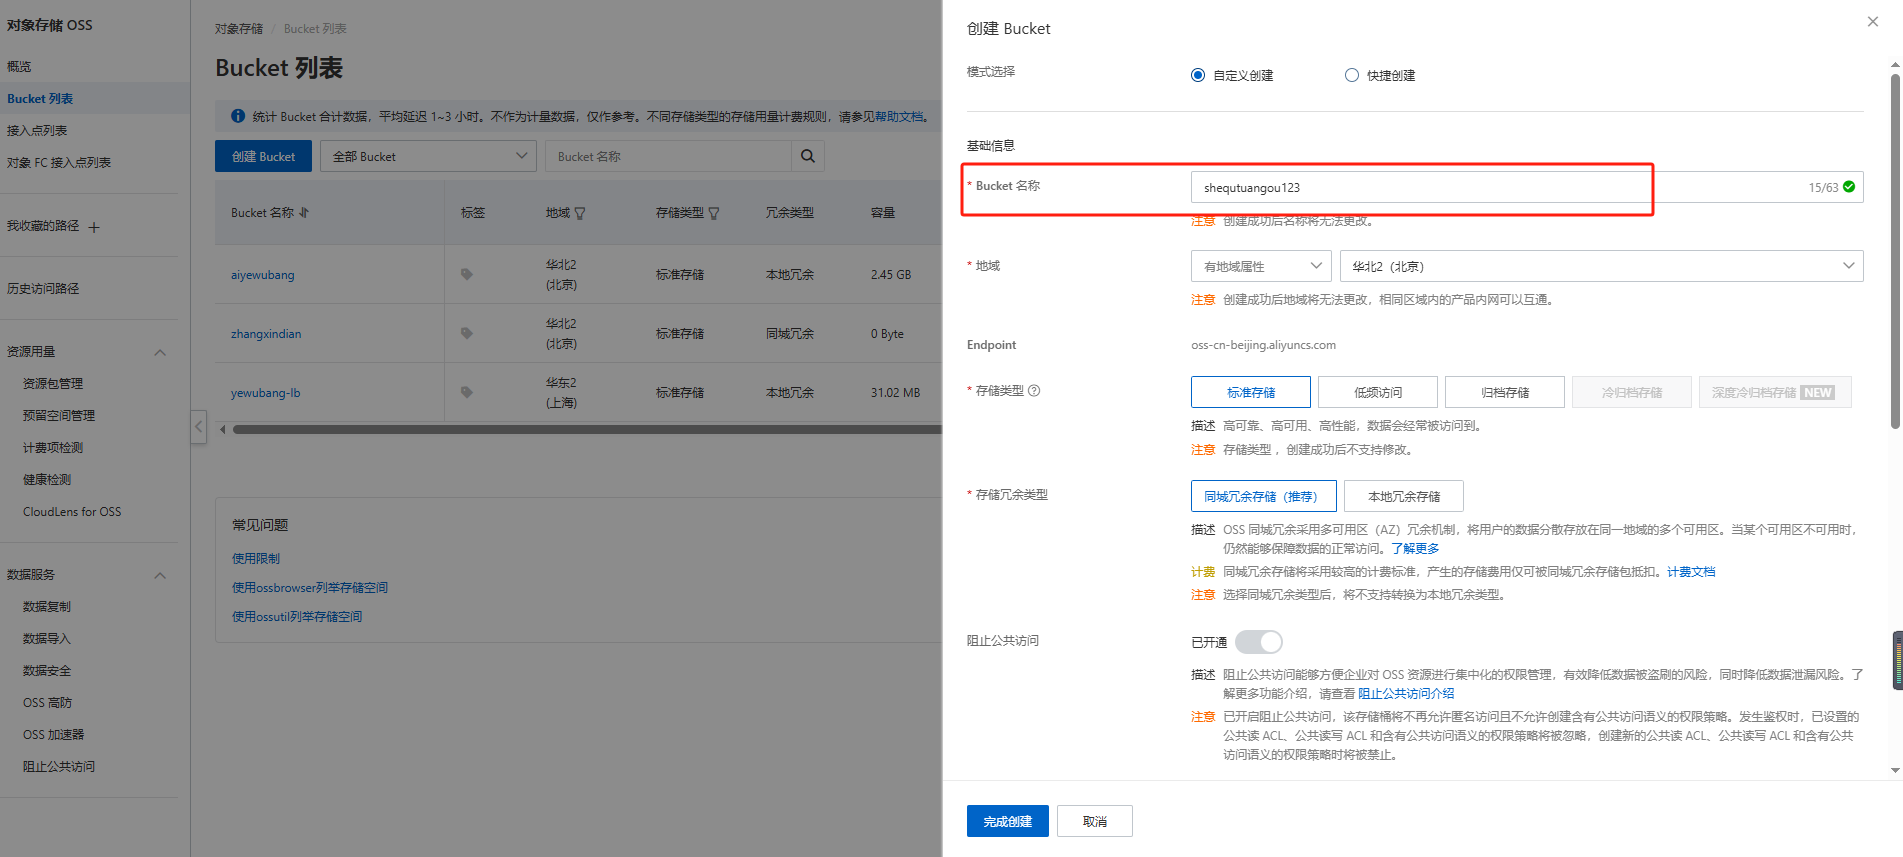Add a favorite path with plus icon
Viewport: 1903px width, 857px height.
(x=94, y=227)
